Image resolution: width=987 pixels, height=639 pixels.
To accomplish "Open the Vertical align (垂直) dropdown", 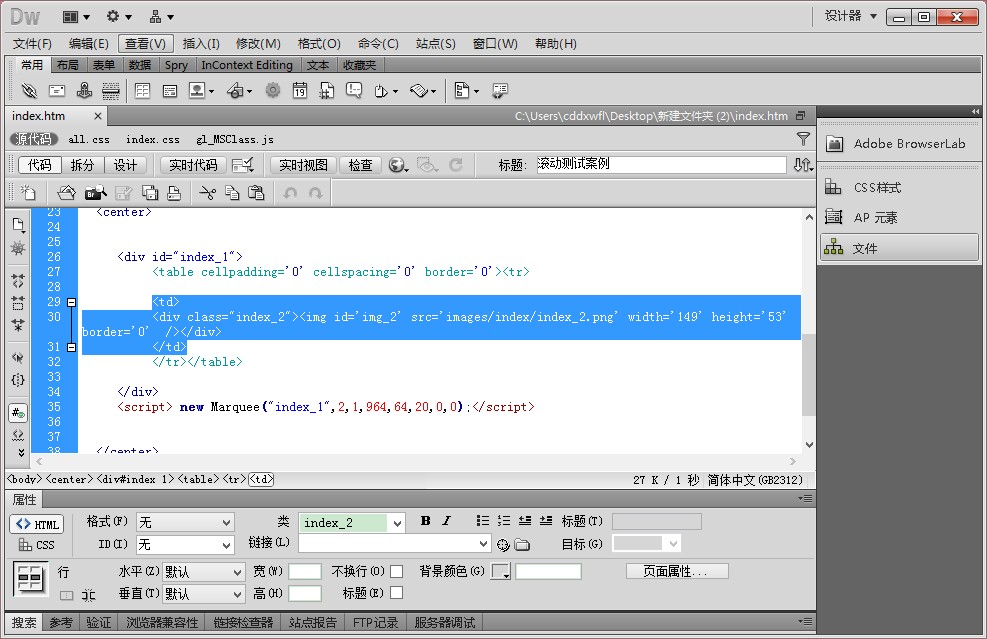I will click(203, 594).
